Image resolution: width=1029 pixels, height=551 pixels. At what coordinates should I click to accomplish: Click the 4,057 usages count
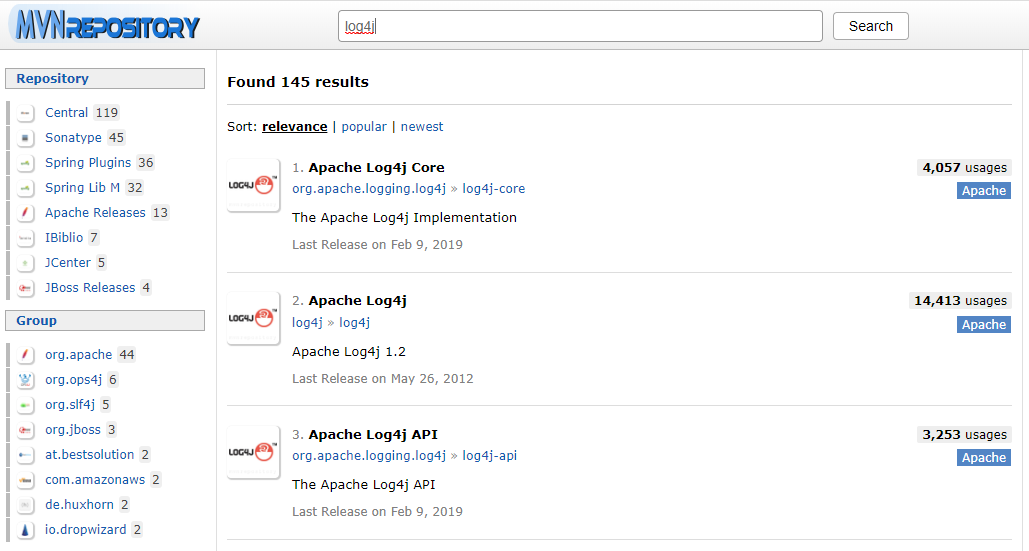click(x=964, y=168)
